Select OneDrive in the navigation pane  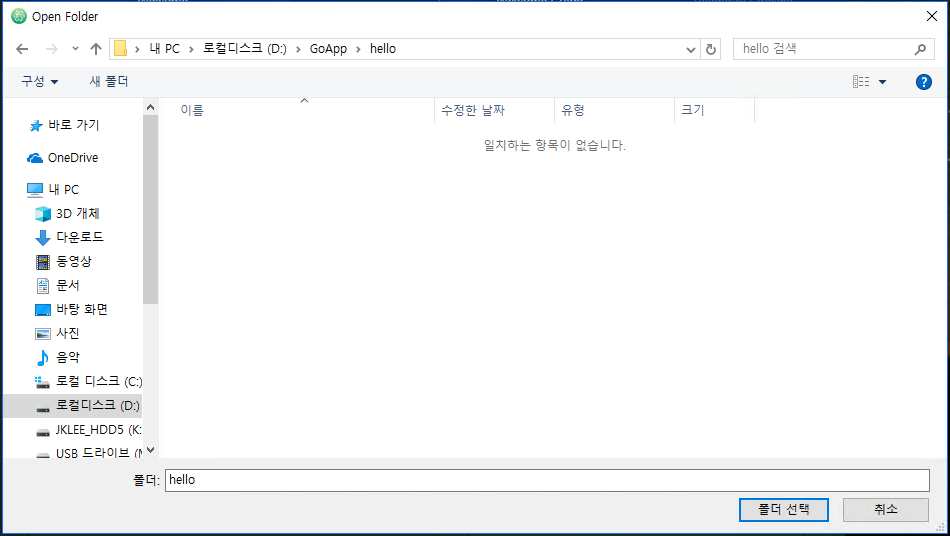(72, 158)
